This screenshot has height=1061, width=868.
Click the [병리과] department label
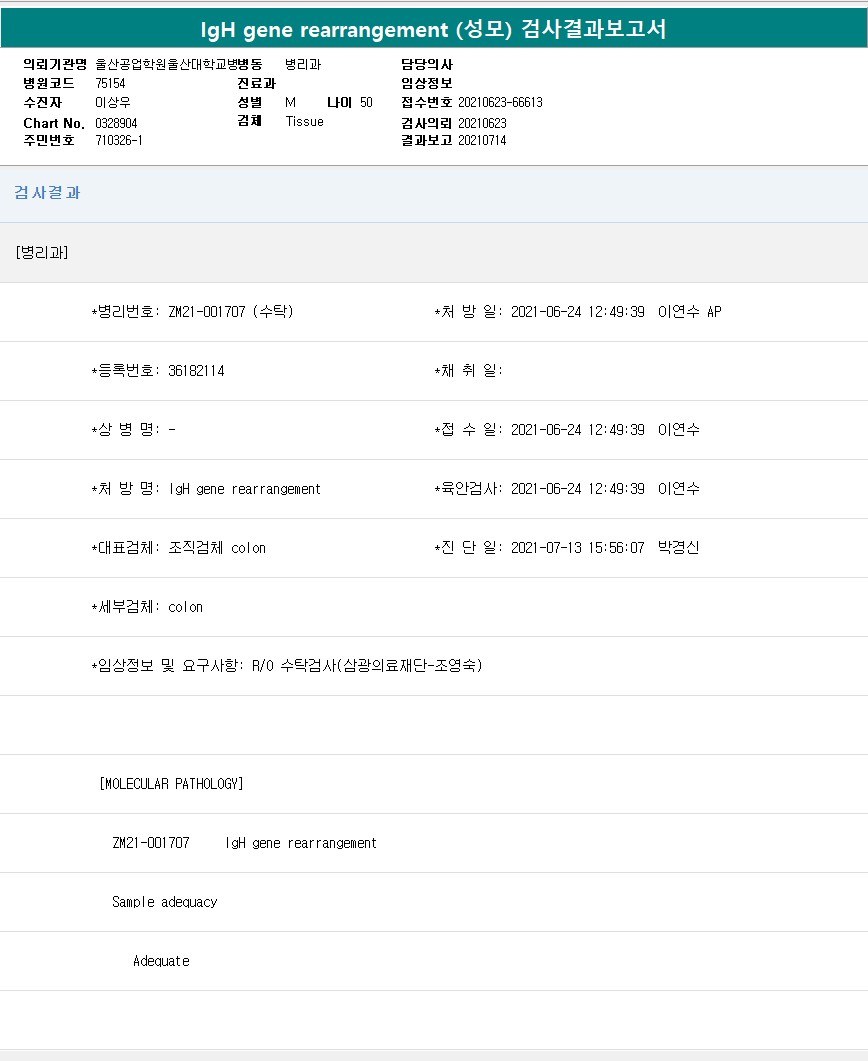(x=42, y=252)
